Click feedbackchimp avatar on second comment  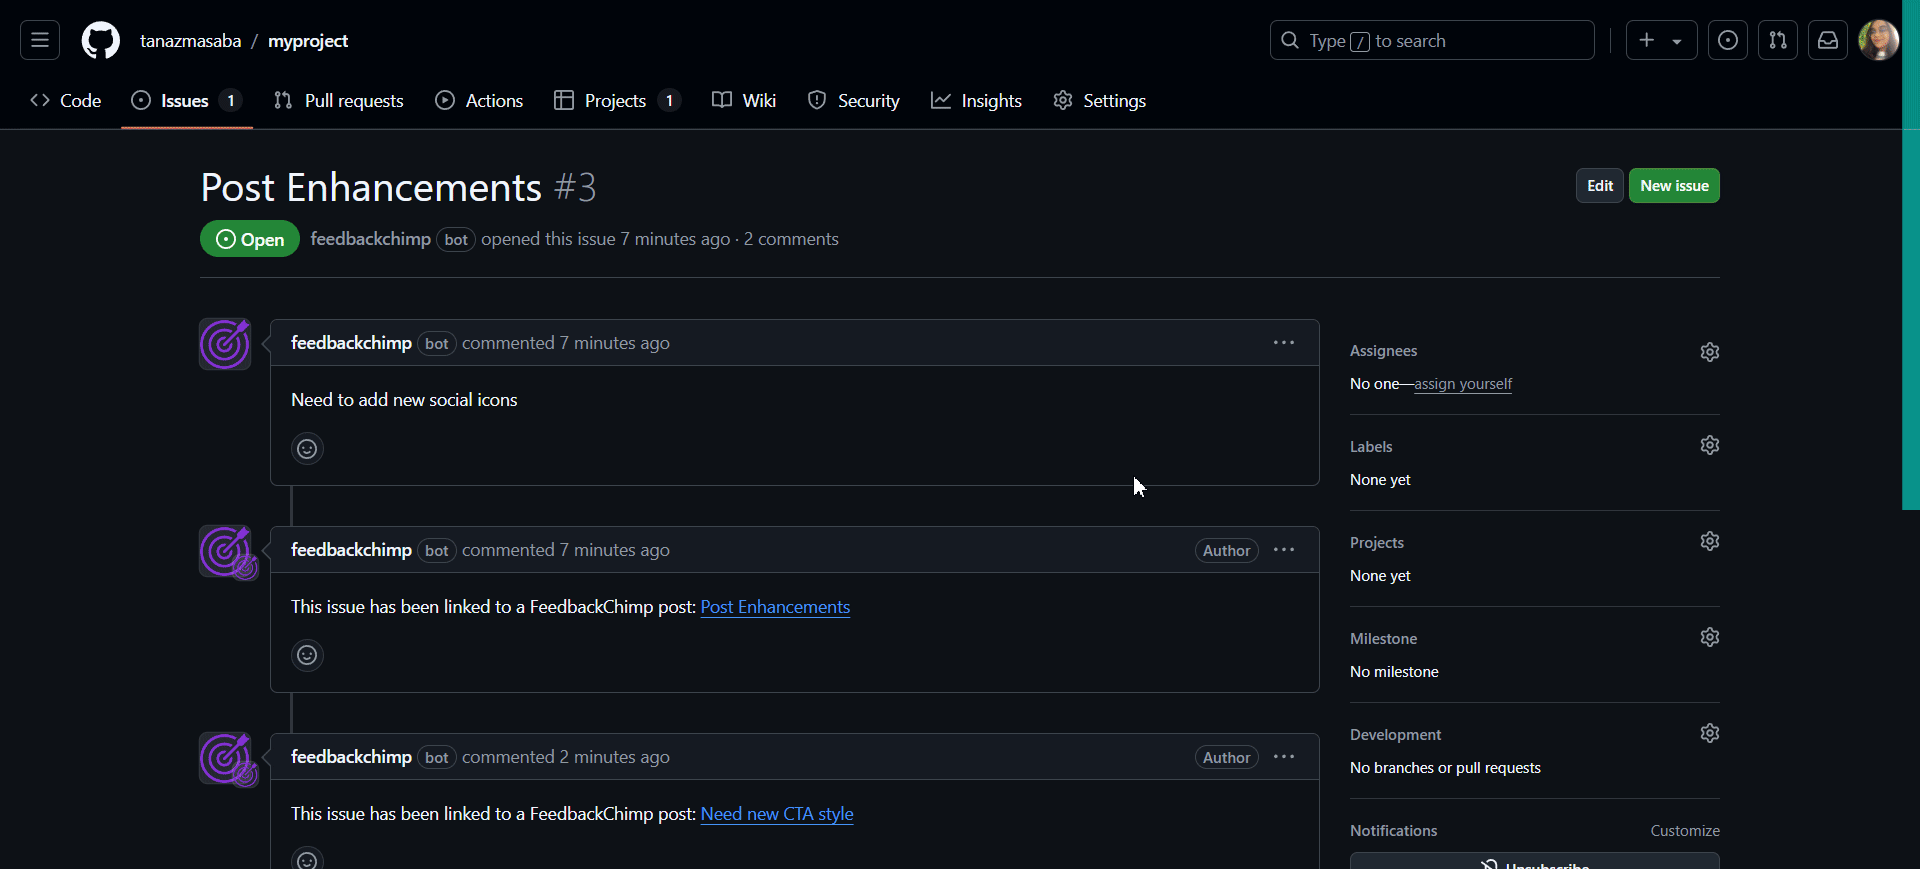225,551
